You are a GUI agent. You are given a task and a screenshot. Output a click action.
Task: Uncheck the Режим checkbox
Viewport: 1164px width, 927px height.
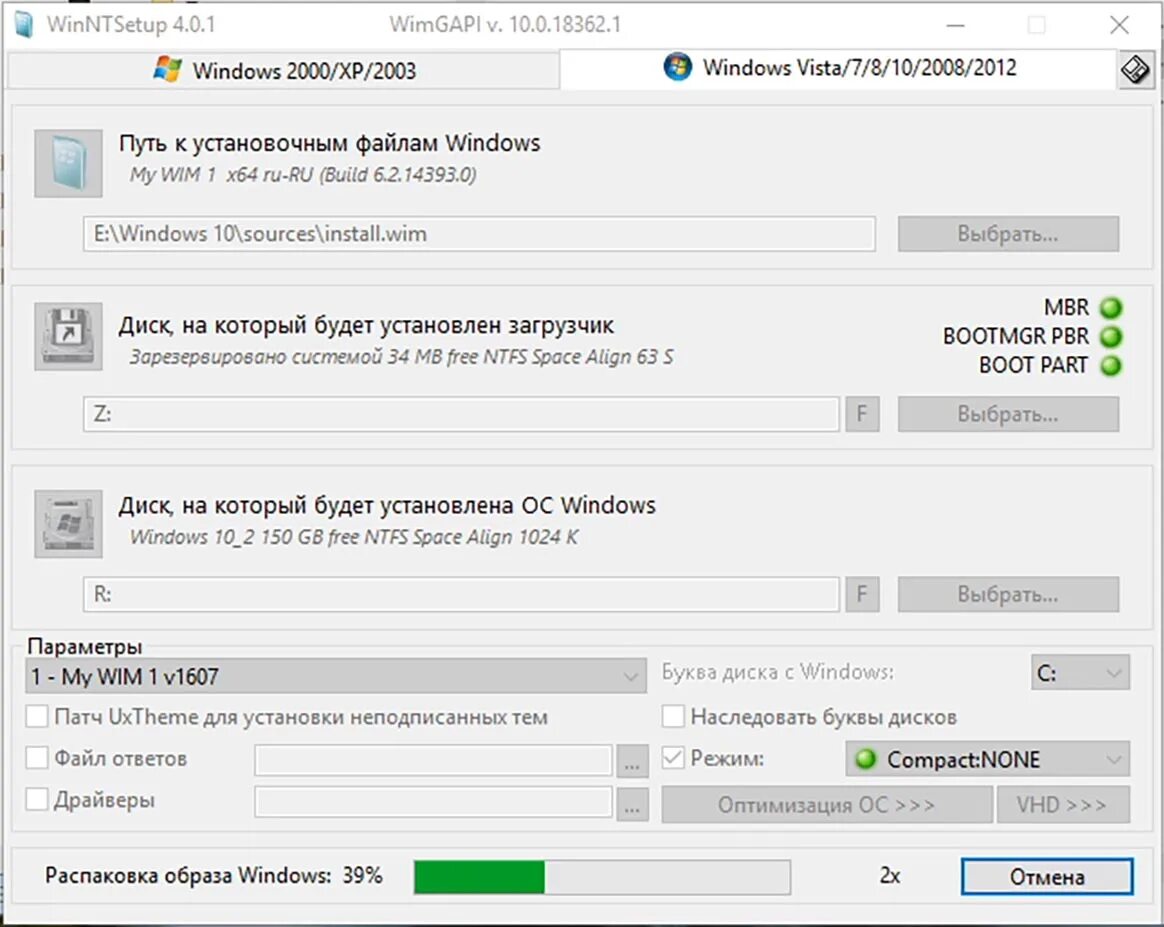point(673,759)
